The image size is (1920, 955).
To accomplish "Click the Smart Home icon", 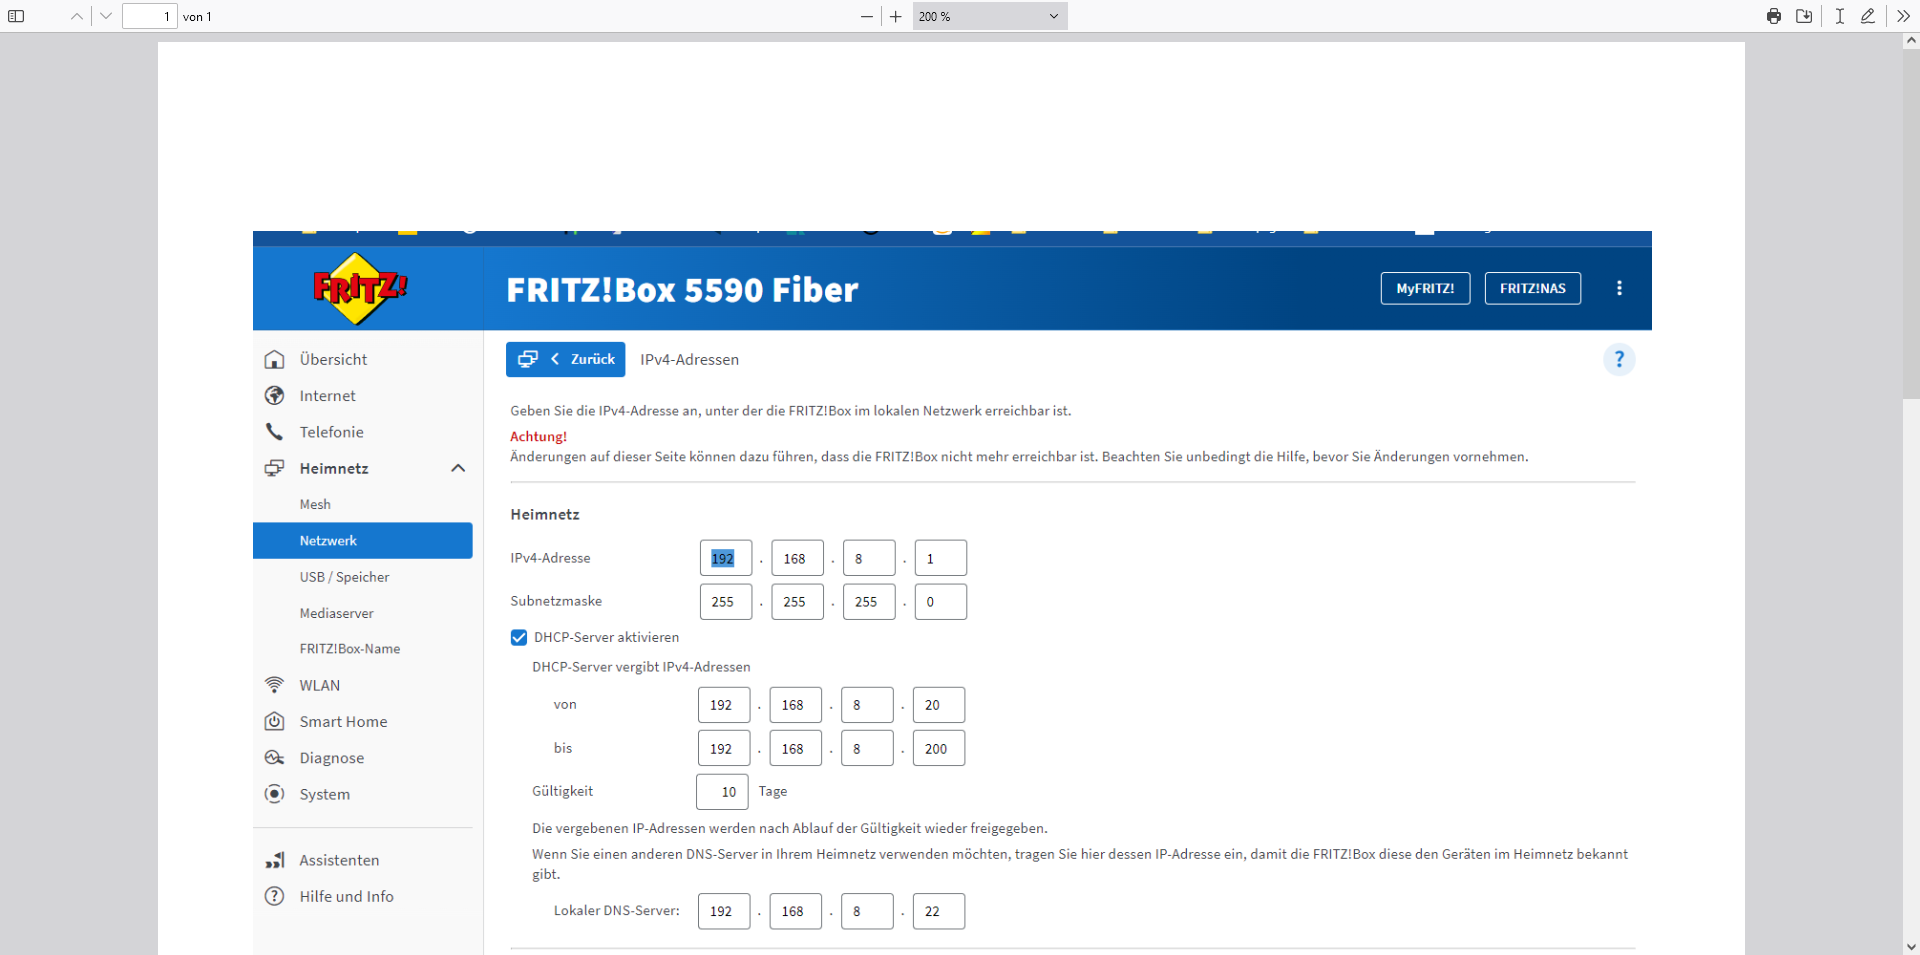I will pyautogui.click(x=274, y=721).
